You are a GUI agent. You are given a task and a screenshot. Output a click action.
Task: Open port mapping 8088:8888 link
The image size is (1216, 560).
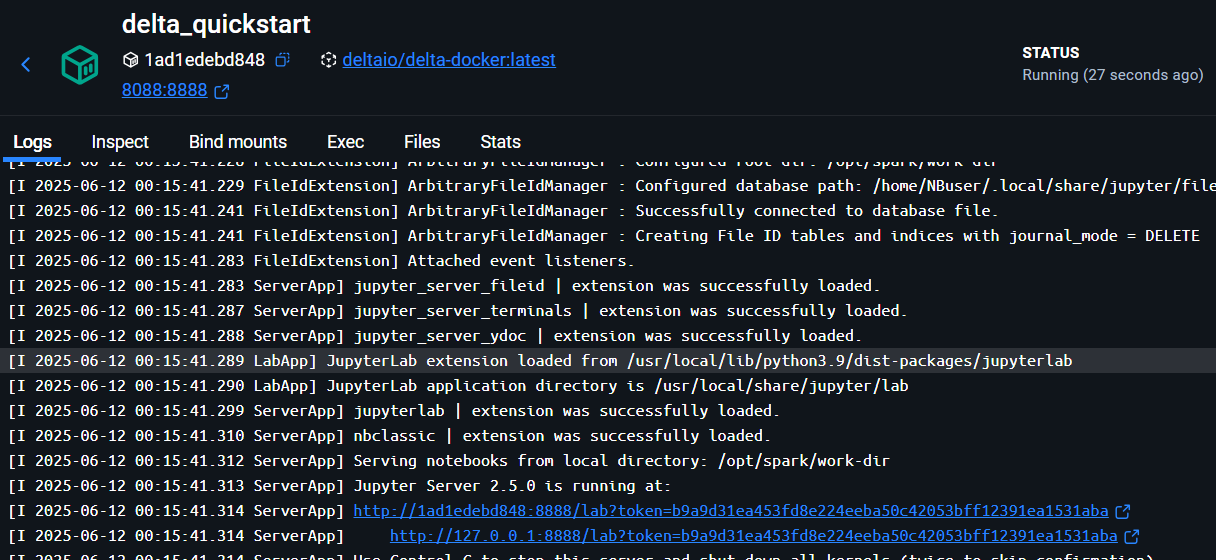click(x=164, y=91)
